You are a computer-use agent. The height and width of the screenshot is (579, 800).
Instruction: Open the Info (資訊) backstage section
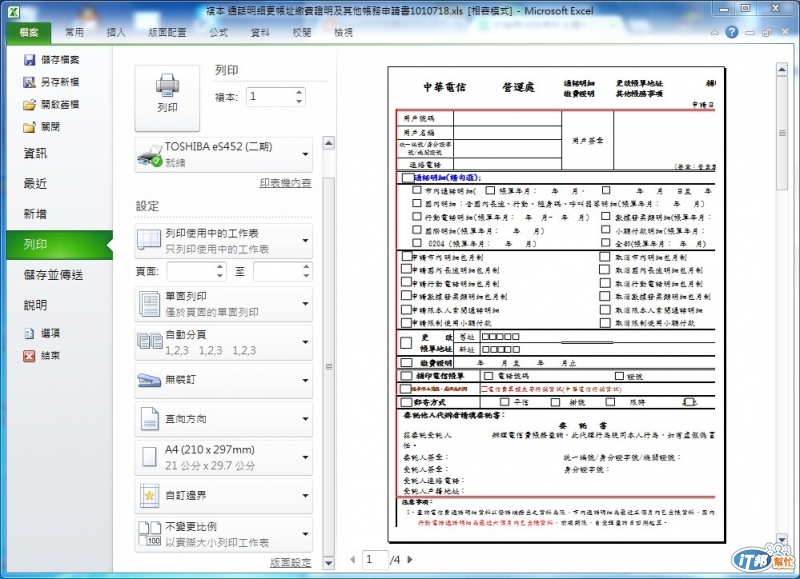(59, 153)
